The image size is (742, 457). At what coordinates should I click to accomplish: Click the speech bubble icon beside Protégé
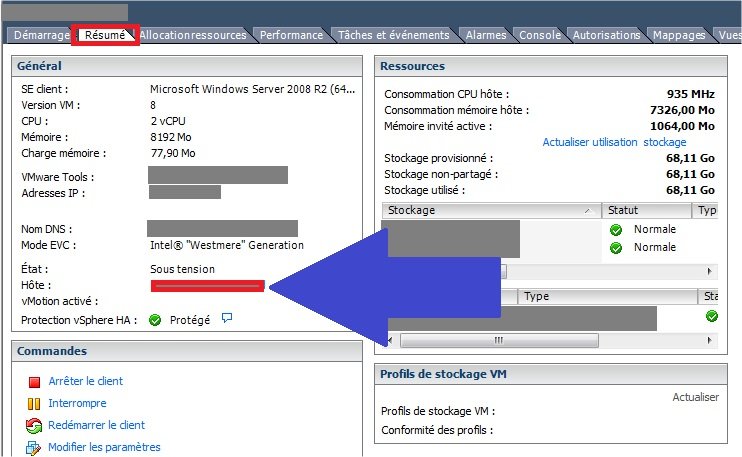coord(227,319)
